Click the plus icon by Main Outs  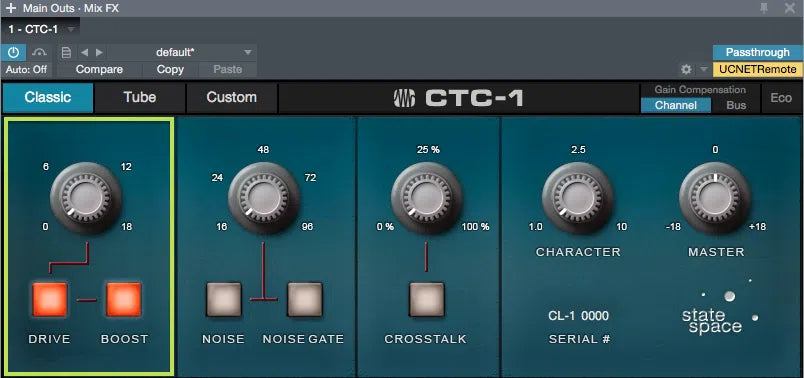(11, 8)
